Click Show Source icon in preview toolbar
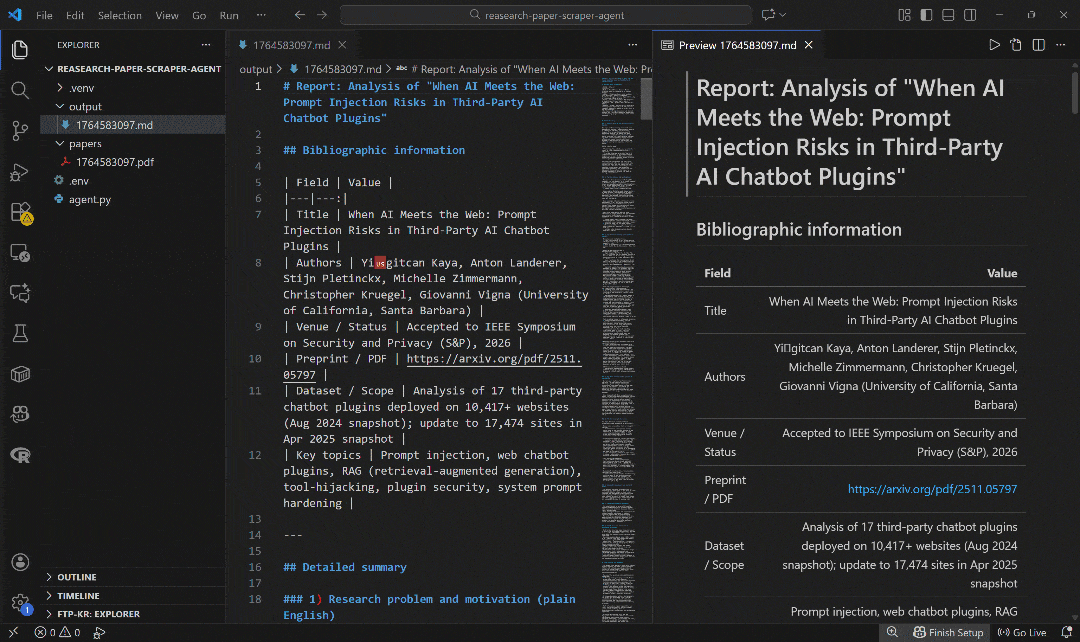Image resolution: width=1080 pixels, height=642 pixels. (x=1016, y=45)
